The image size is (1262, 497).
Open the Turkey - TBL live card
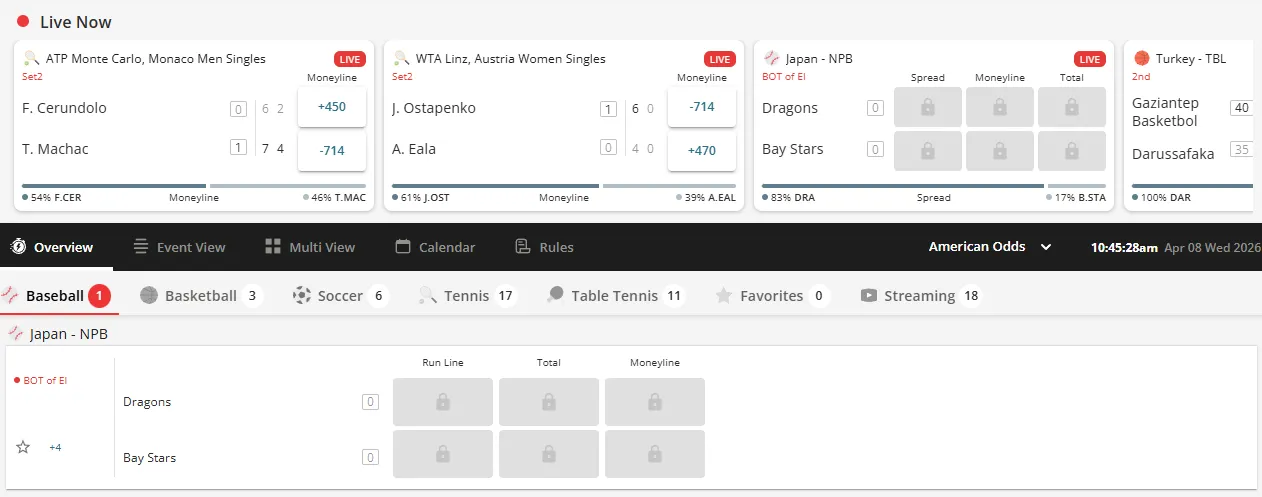tap(1190, 125)
